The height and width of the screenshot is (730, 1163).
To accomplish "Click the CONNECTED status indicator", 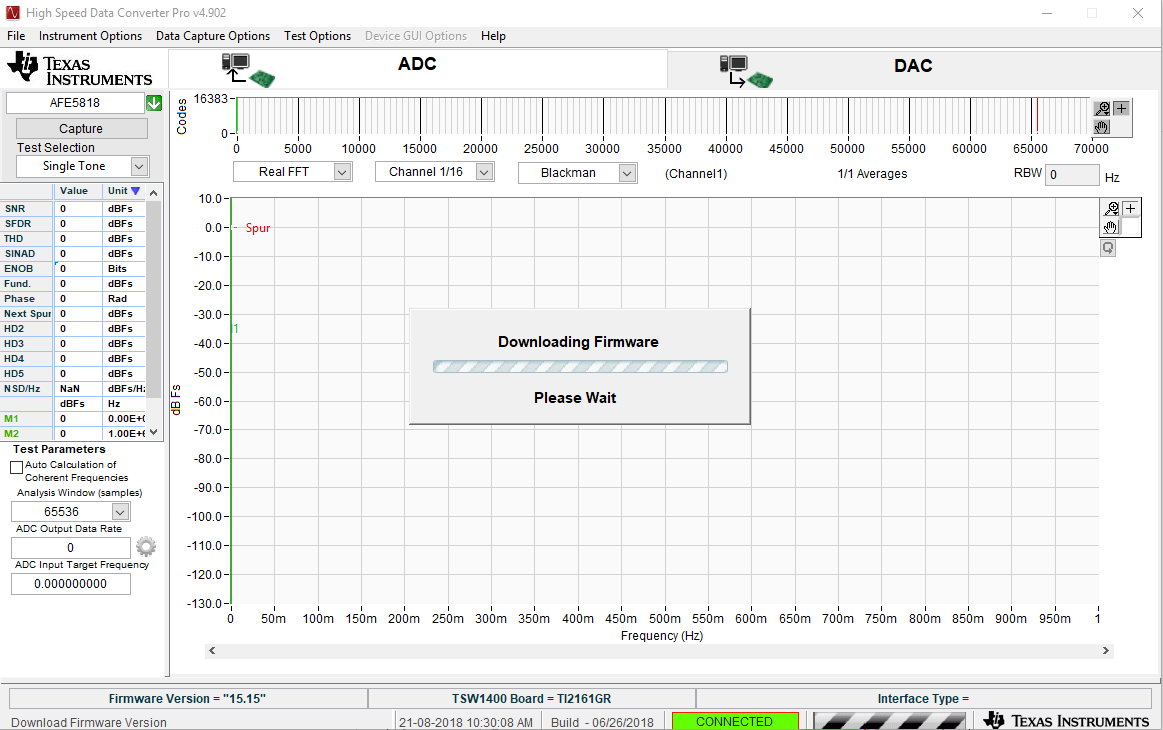I will pos(735,721).
